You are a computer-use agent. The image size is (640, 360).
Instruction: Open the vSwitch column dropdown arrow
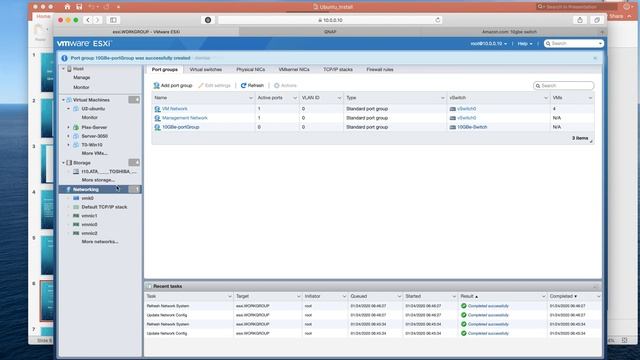click(x=546, y=98)
